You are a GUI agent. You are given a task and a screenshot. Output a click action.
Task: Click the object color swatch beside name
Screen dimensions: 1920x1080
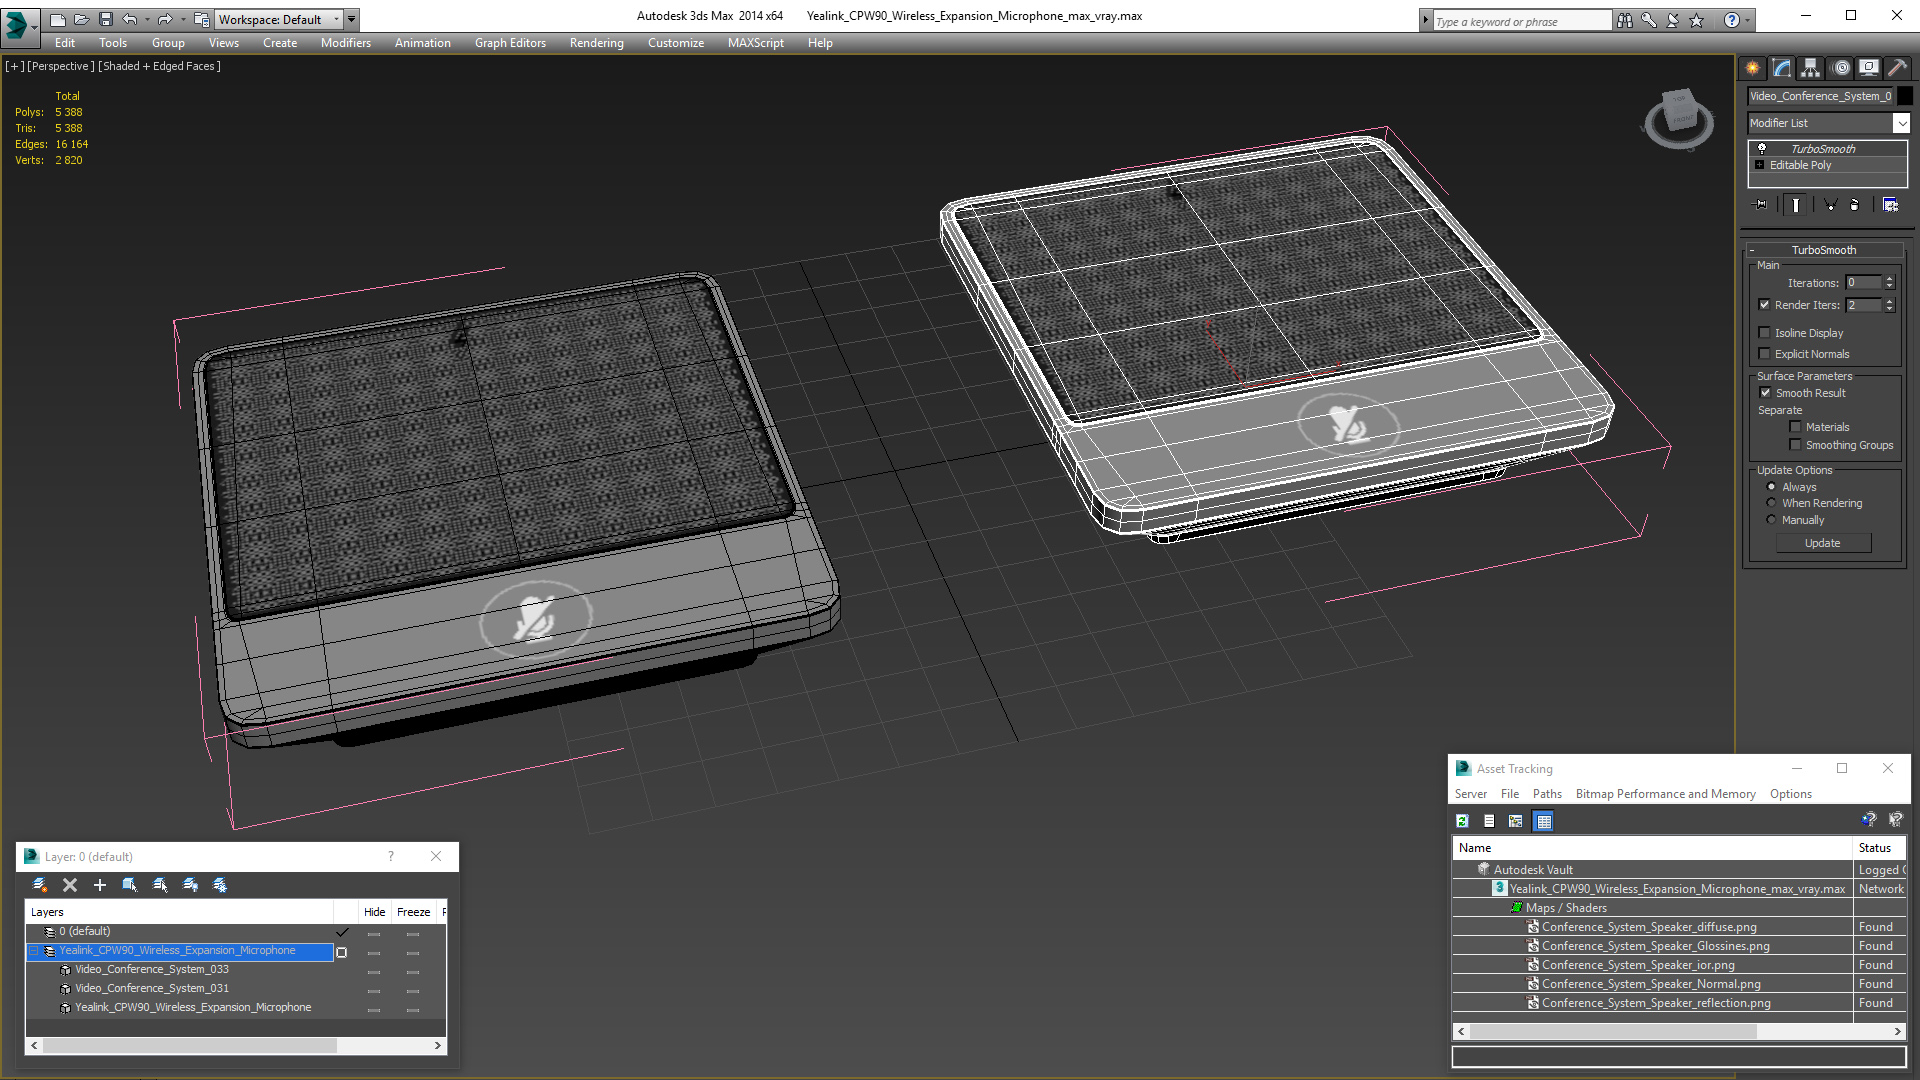1905,96
